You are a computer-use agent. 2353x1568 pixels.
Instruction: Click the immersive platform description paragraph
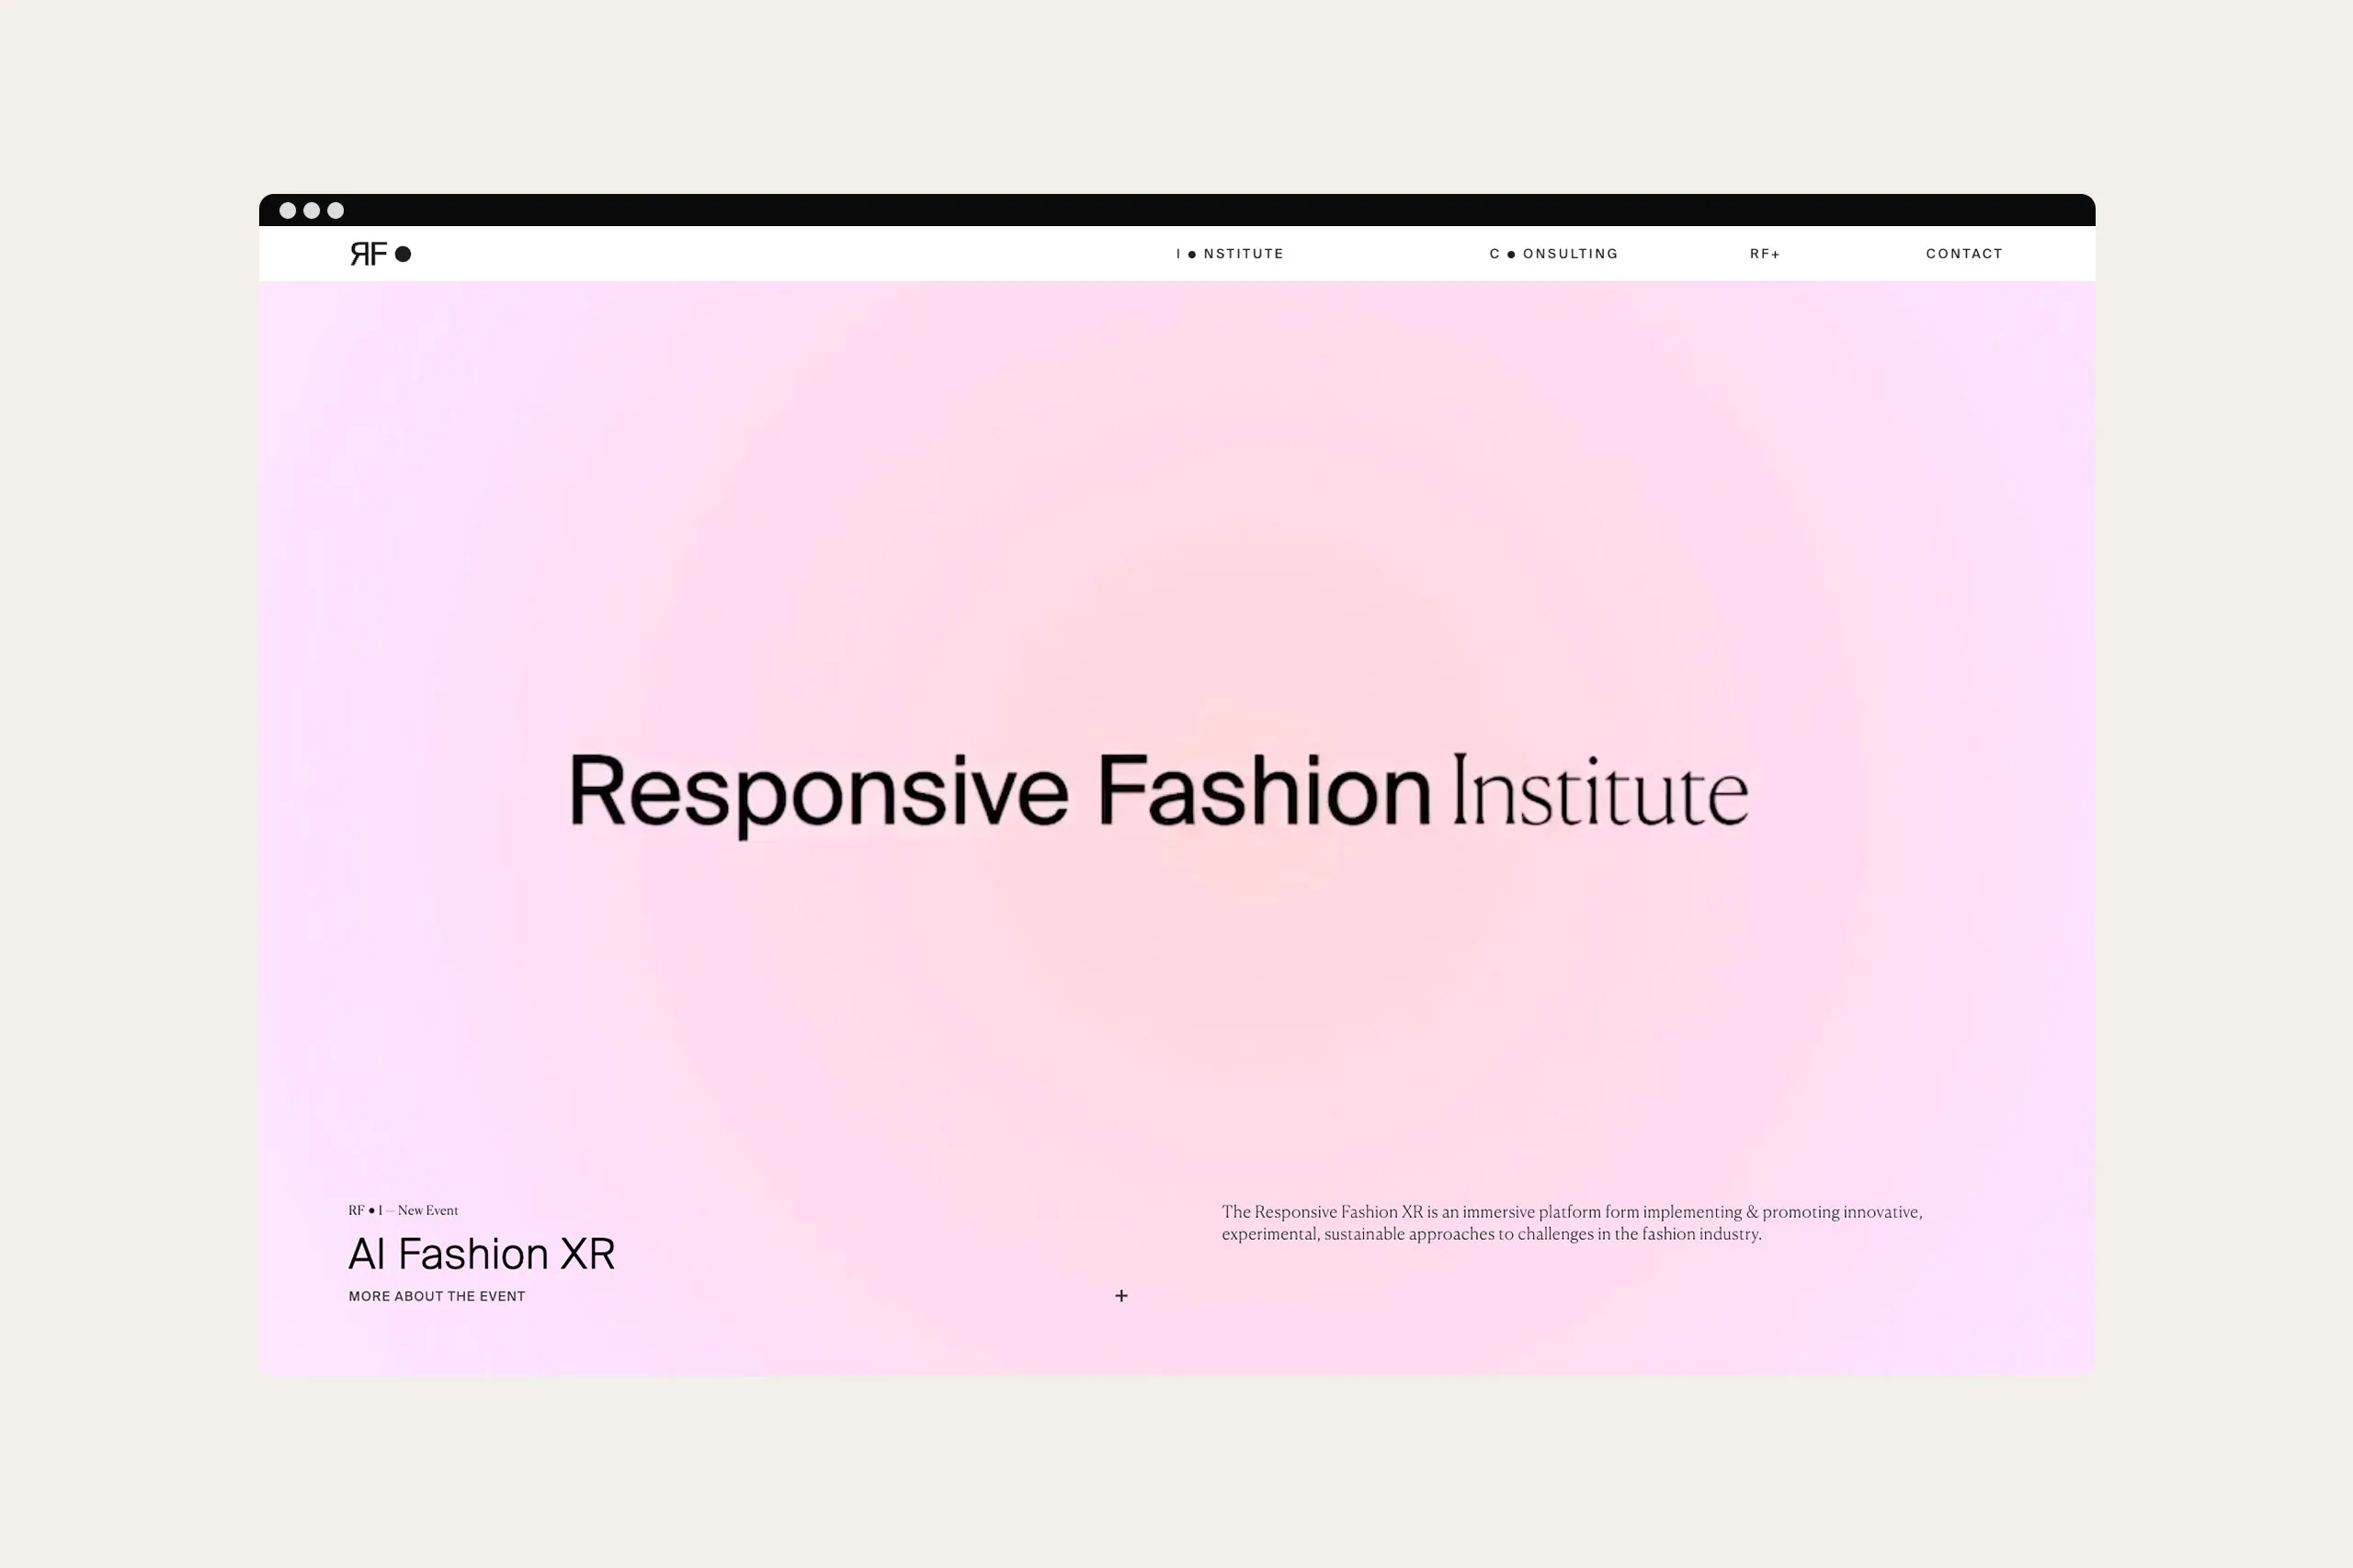click(1570, 1222)
